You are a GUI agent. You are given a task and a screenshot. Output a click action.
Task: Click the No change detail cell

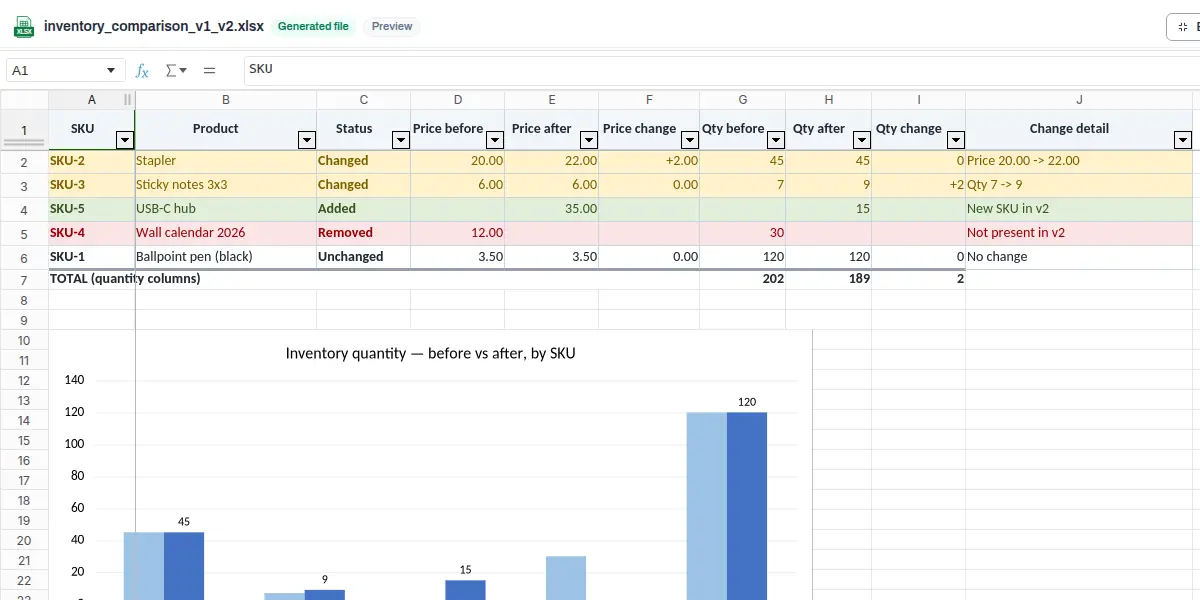pos(1080,257)
